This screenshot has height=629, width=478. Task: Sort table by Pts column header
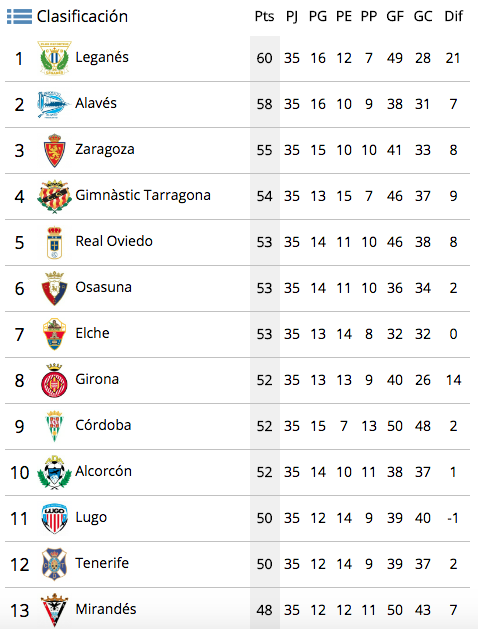(x=264, y=16)
